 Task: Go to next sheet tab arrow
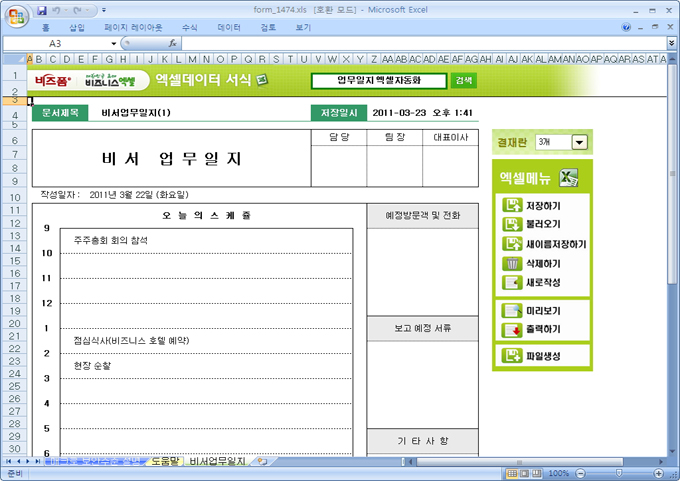coord(28,461)
